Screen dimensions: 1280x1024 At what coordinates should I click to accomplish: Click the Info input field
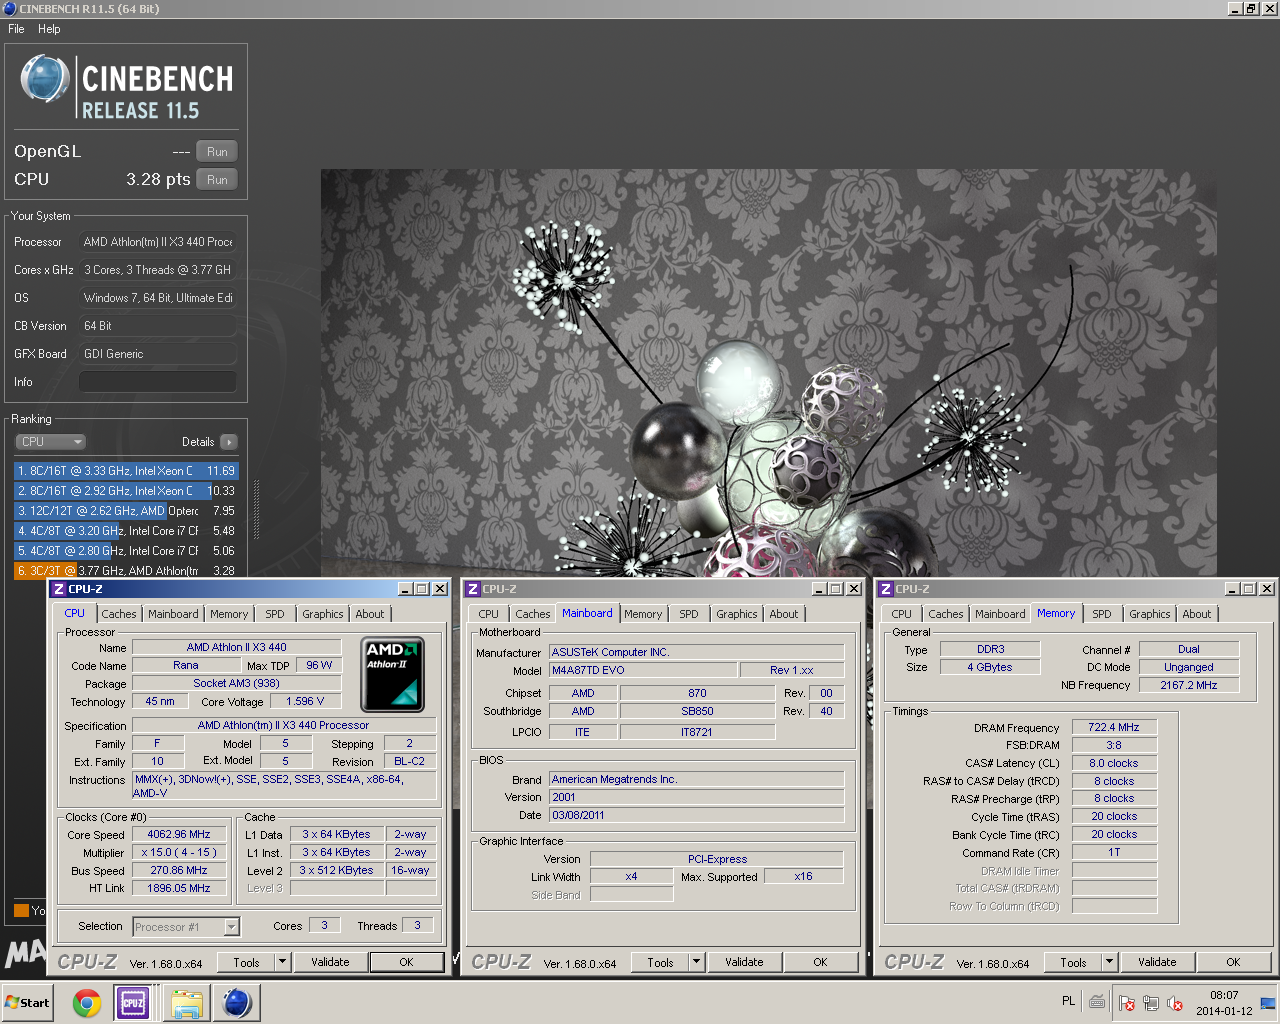[158, 382]
